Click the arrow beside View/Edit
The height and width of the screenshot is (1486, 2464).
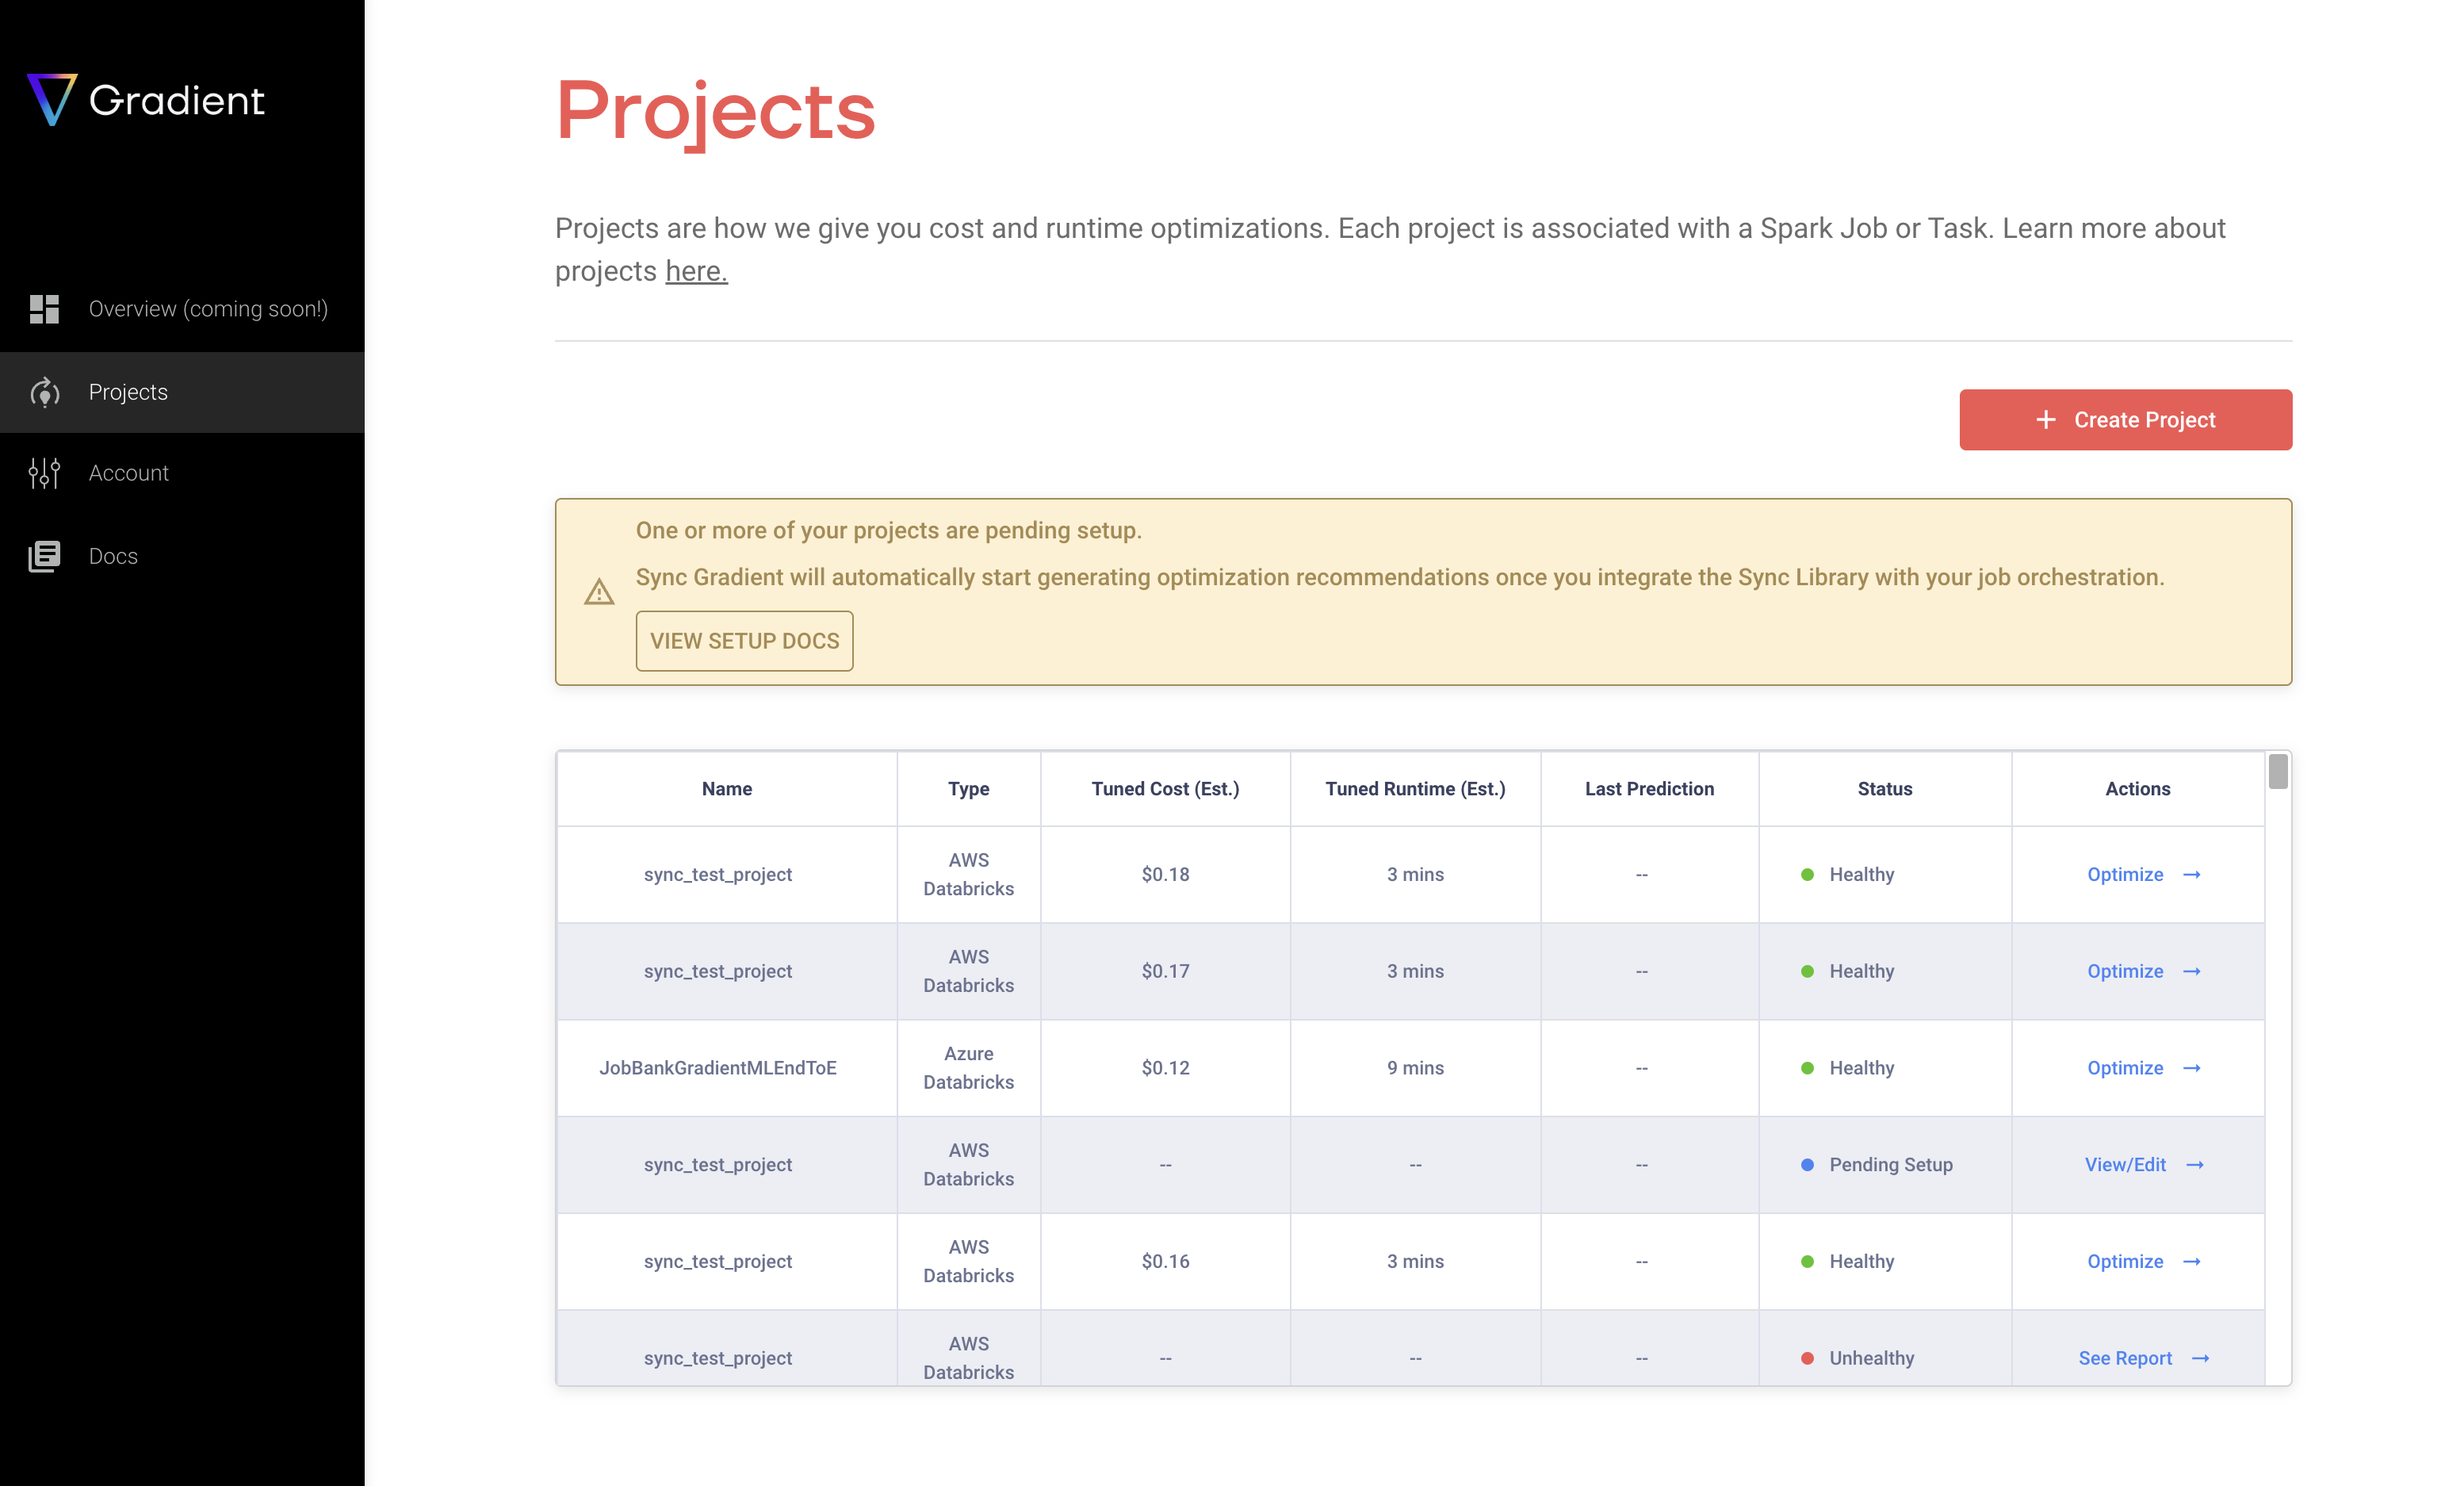pyautogui.click(x=2195, y=1165)
